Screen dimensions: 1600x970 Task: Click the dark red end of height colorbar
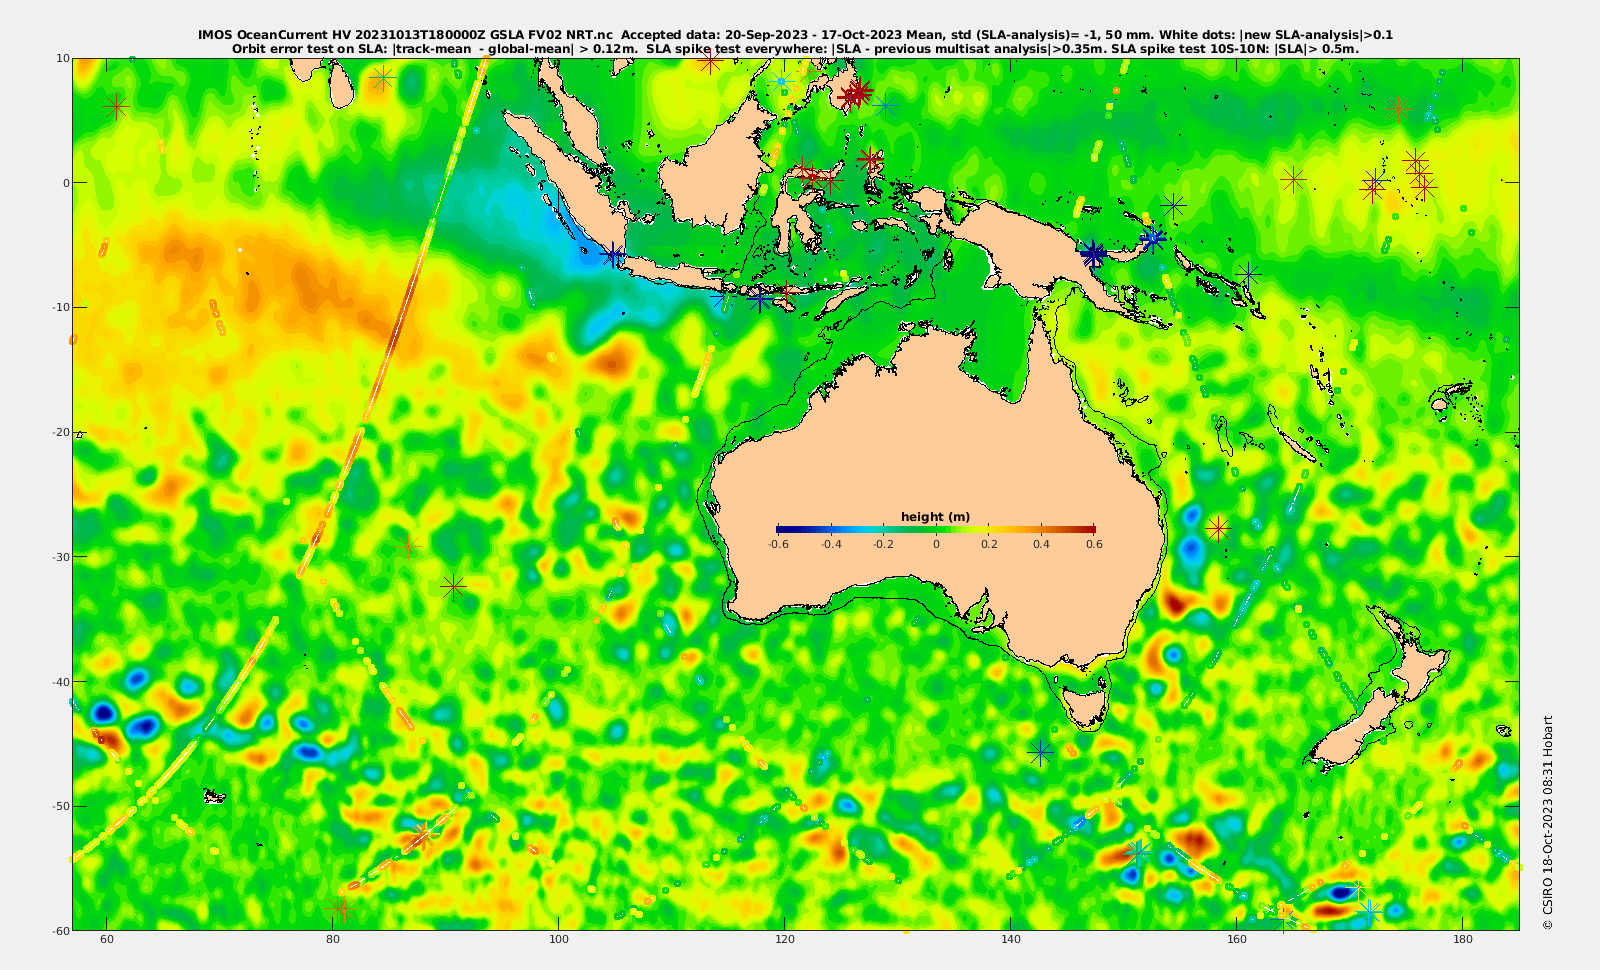[1089, 529]
